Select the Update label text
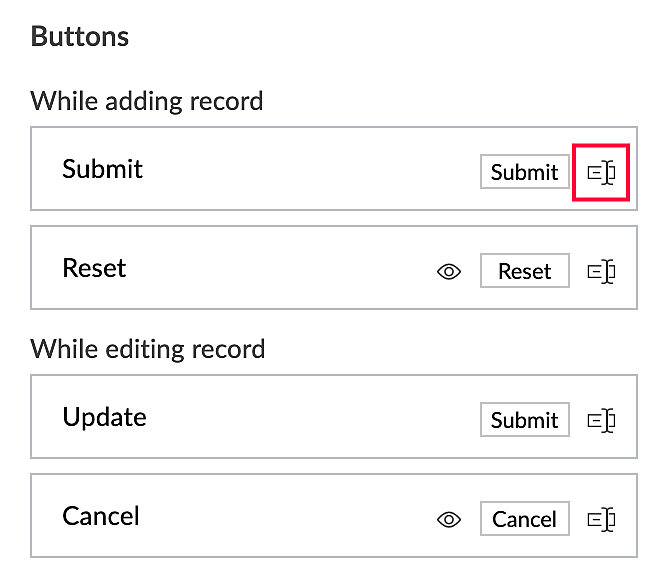Viewport: 666px width, 588px height. click(104, 417)
